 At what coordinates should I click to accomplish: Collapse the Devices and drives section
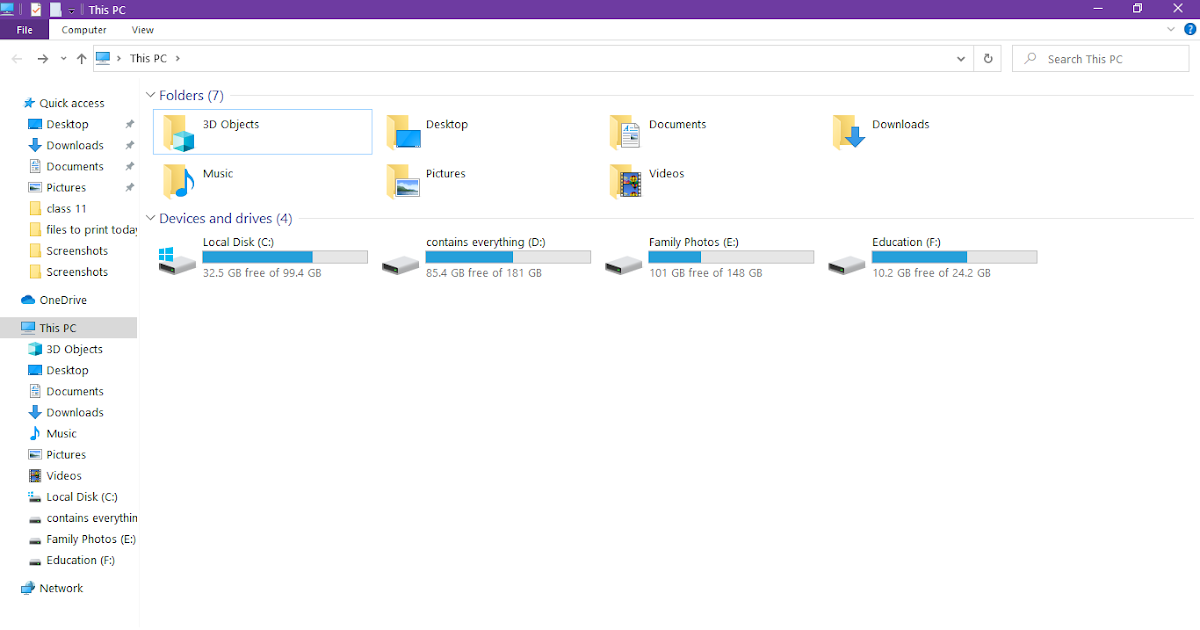click(x=150, y=218)
